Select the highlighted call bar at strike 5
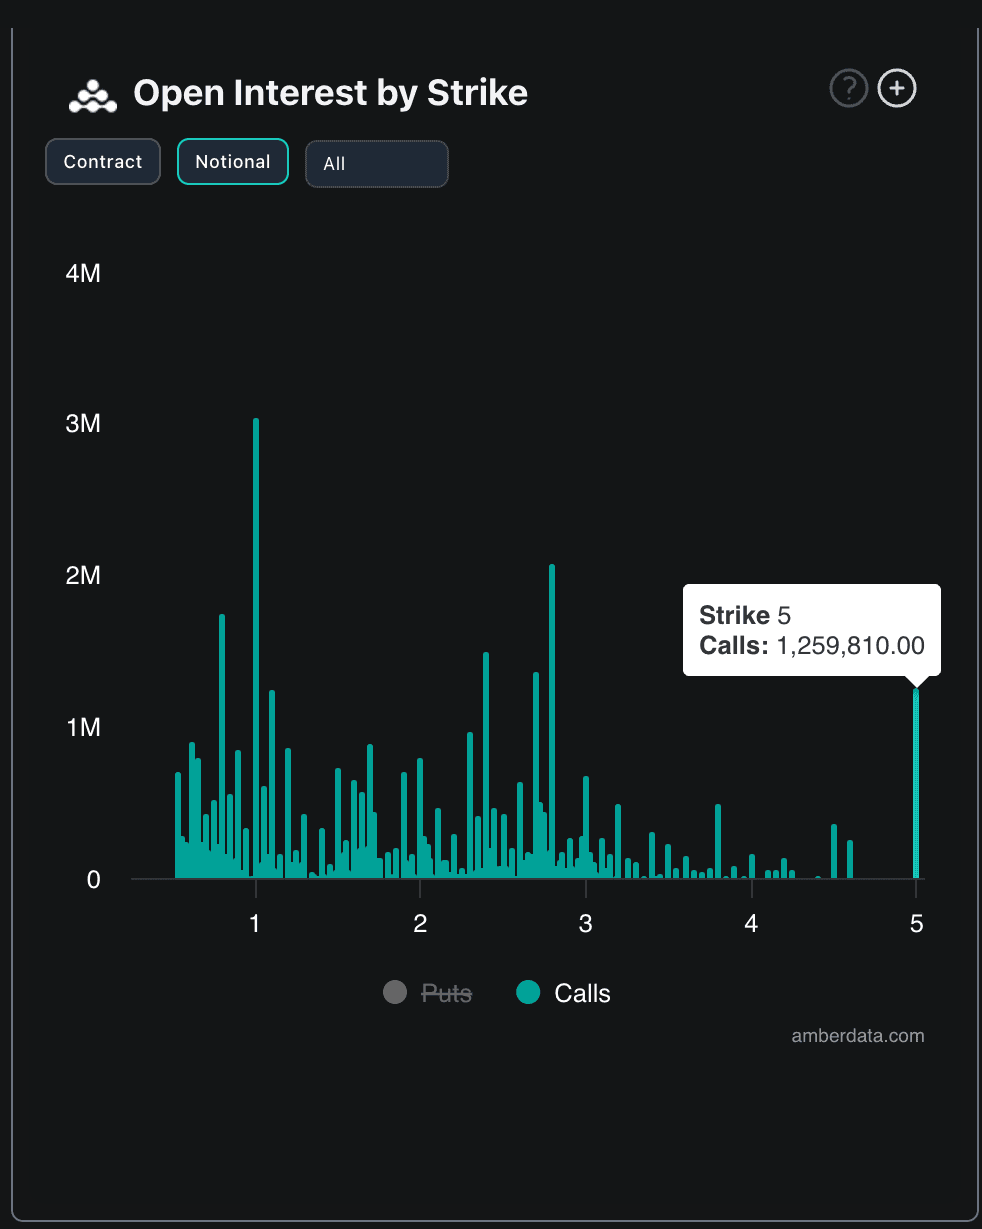Screen dimensions: 982x1229 916,783
